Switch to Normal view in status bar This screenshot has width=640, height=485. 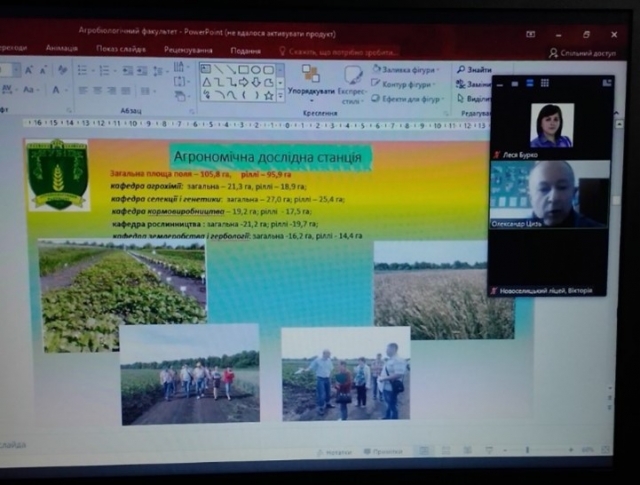[424, 450]
